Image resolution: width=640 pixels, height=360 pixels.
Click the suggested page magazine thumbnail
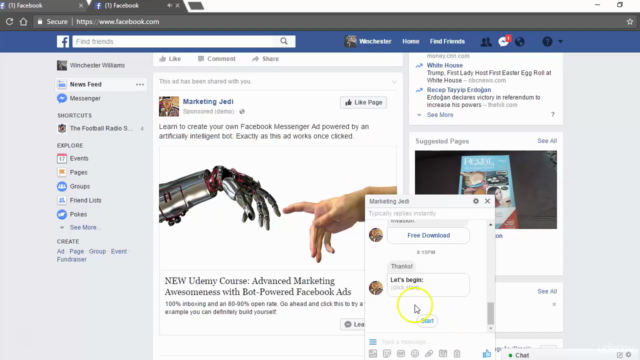click(x=486, y=190)
